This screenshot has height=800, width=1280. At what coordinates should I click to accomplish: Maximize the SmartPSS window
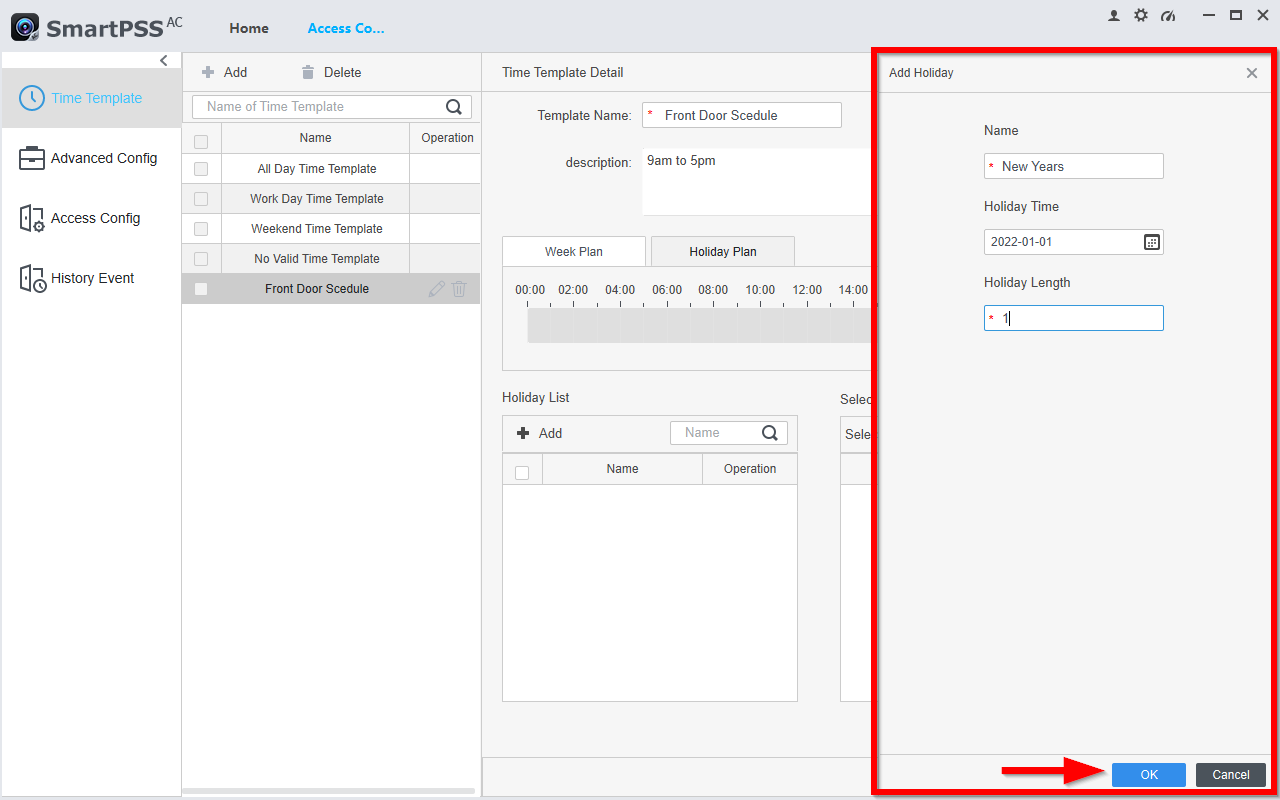pyautogui.click(x=1236, y=15)
